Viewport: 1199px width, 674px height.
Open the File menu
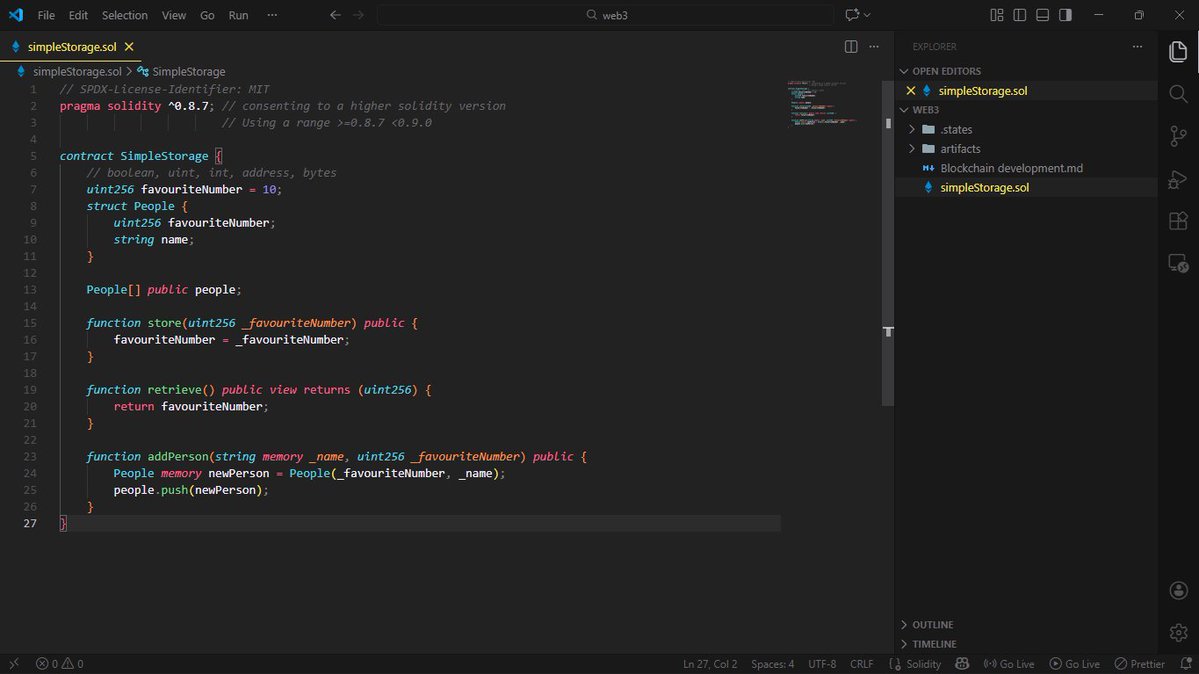[x=46, y=15]
